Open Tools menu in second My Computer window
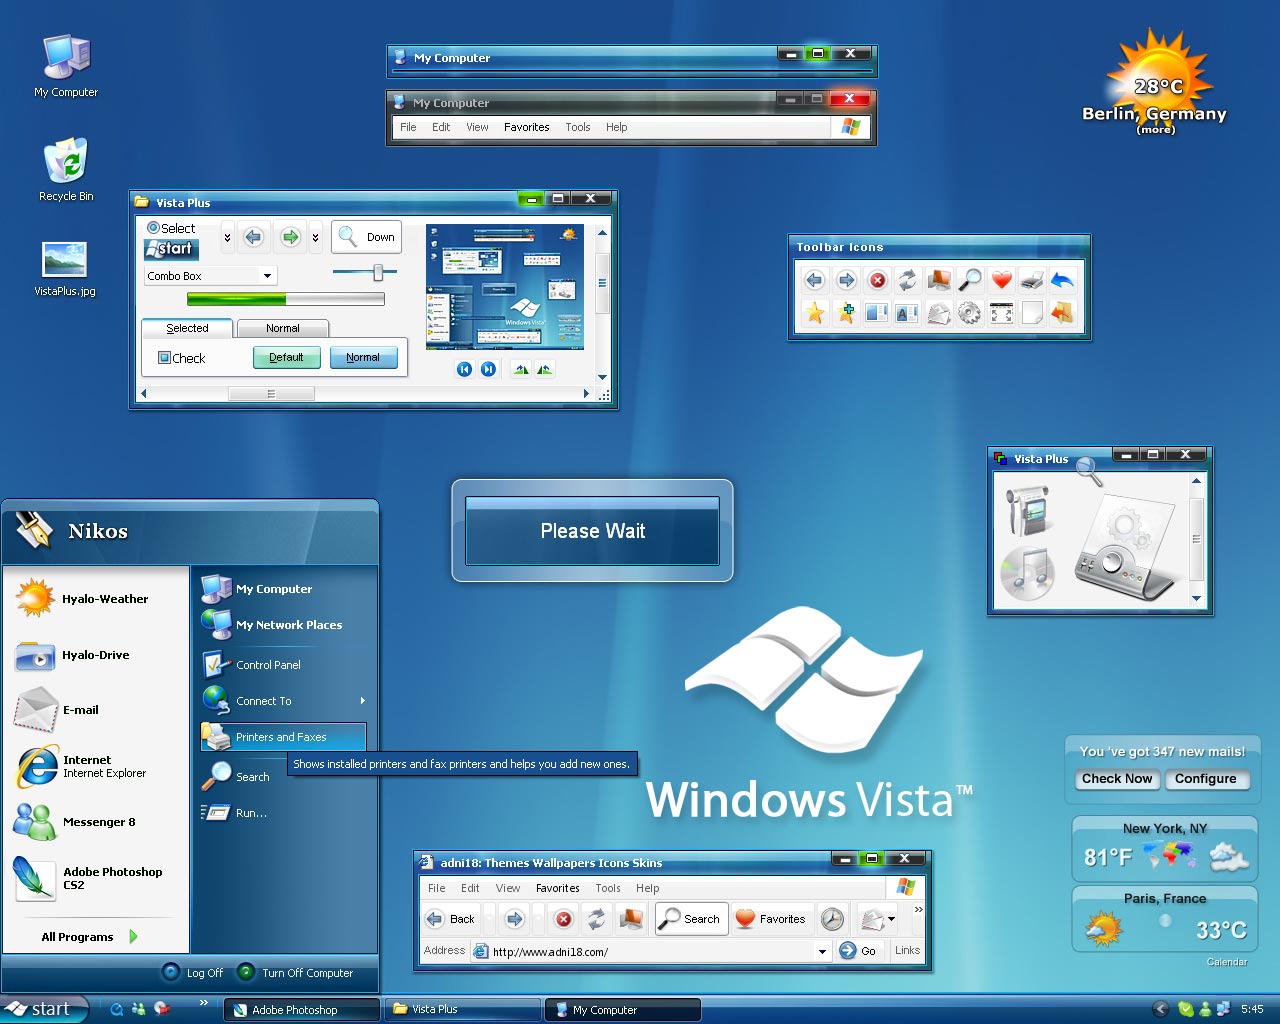The height and width of the screenshot is (1024, 1280). [577, 127]
